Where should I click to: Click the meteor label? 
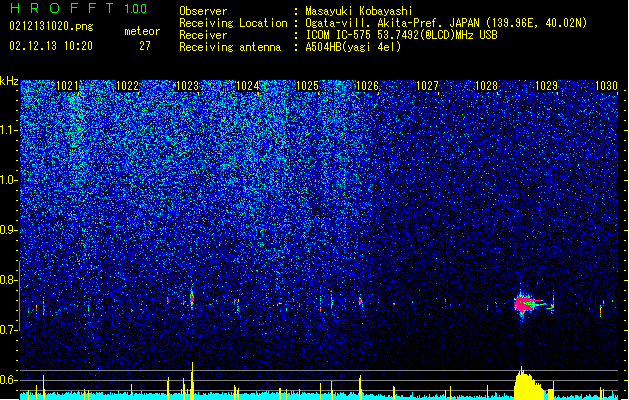[142, 31]
